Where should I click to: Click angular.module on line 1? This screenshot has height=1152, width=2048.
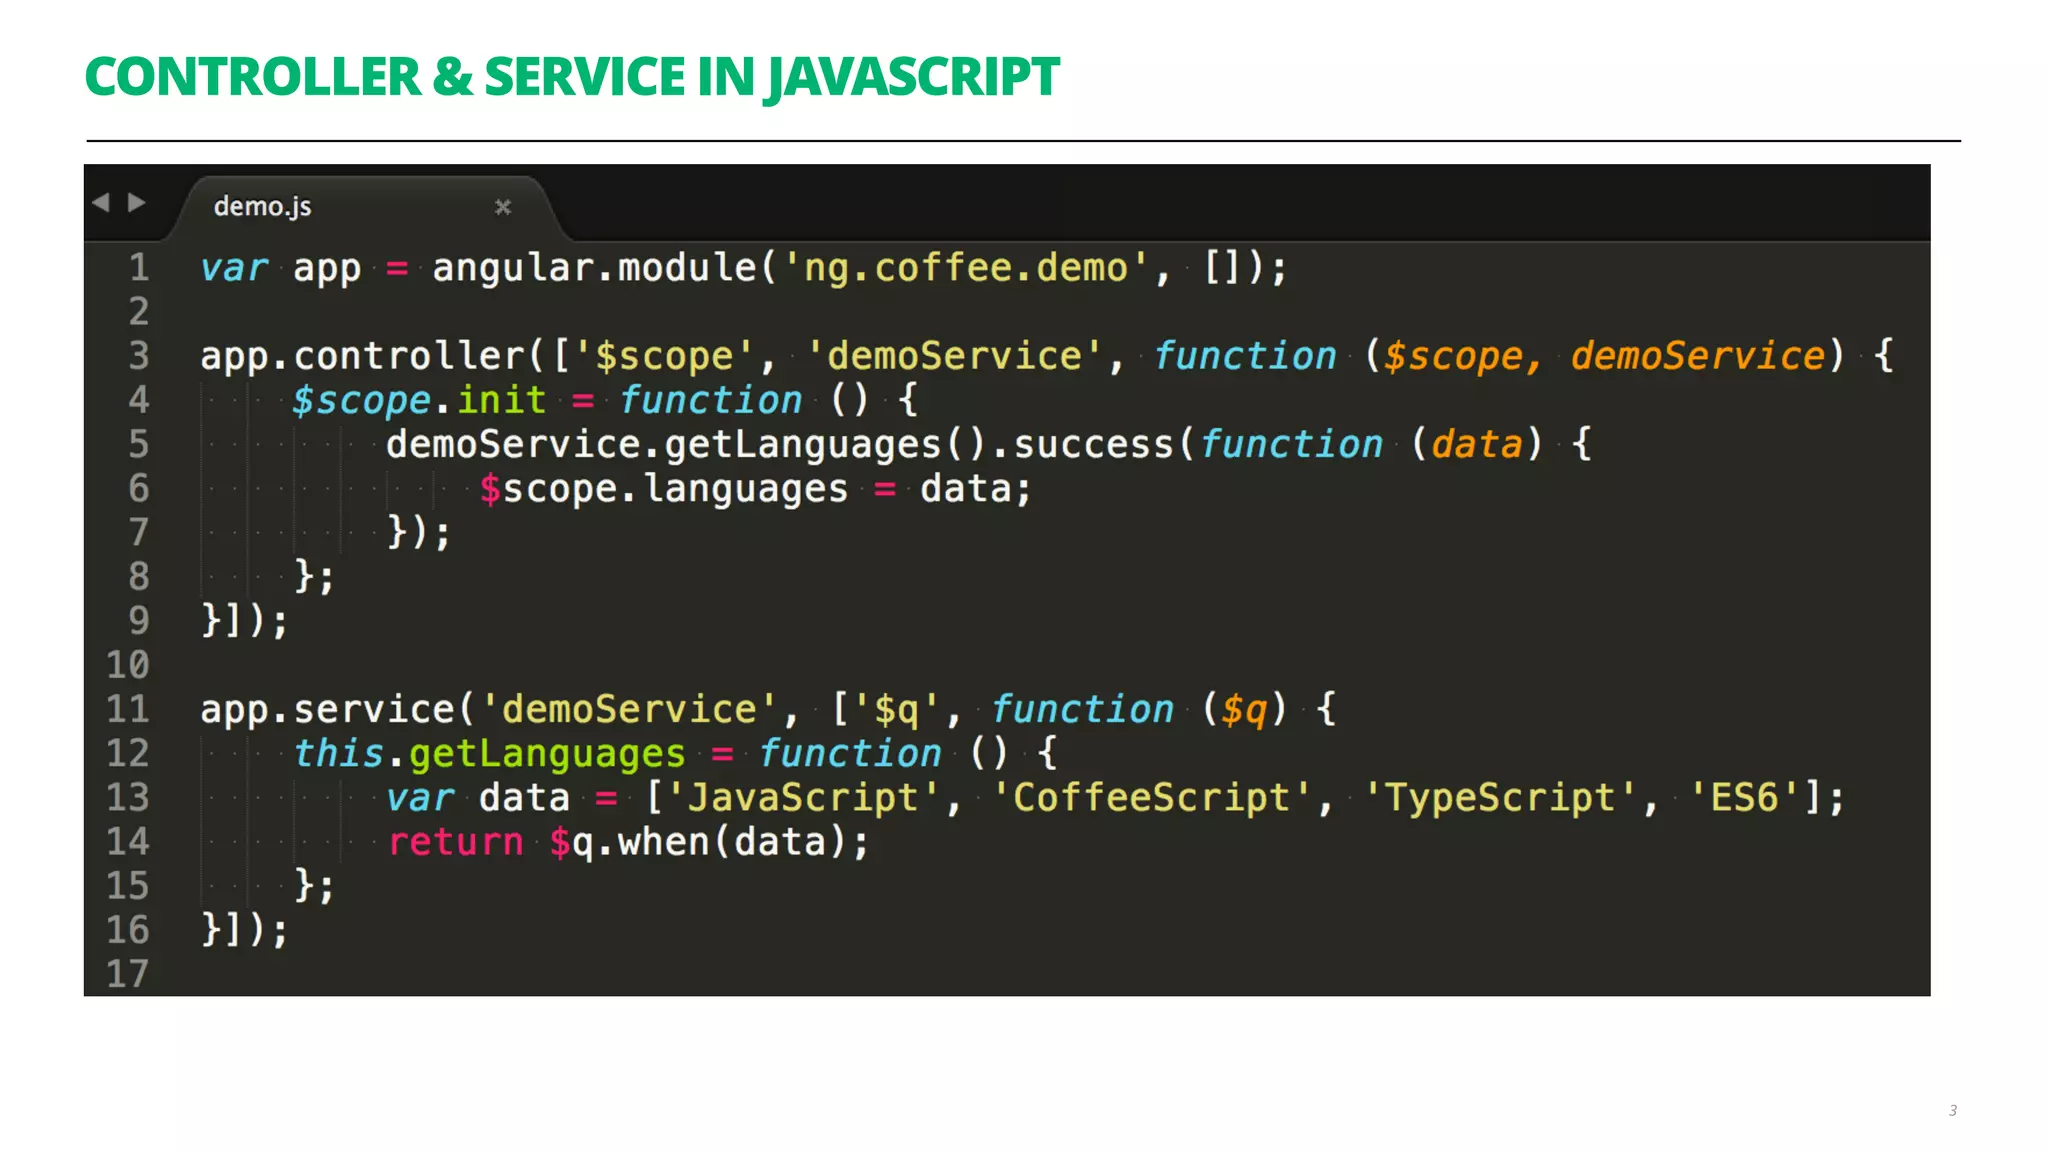coord(594,268)
